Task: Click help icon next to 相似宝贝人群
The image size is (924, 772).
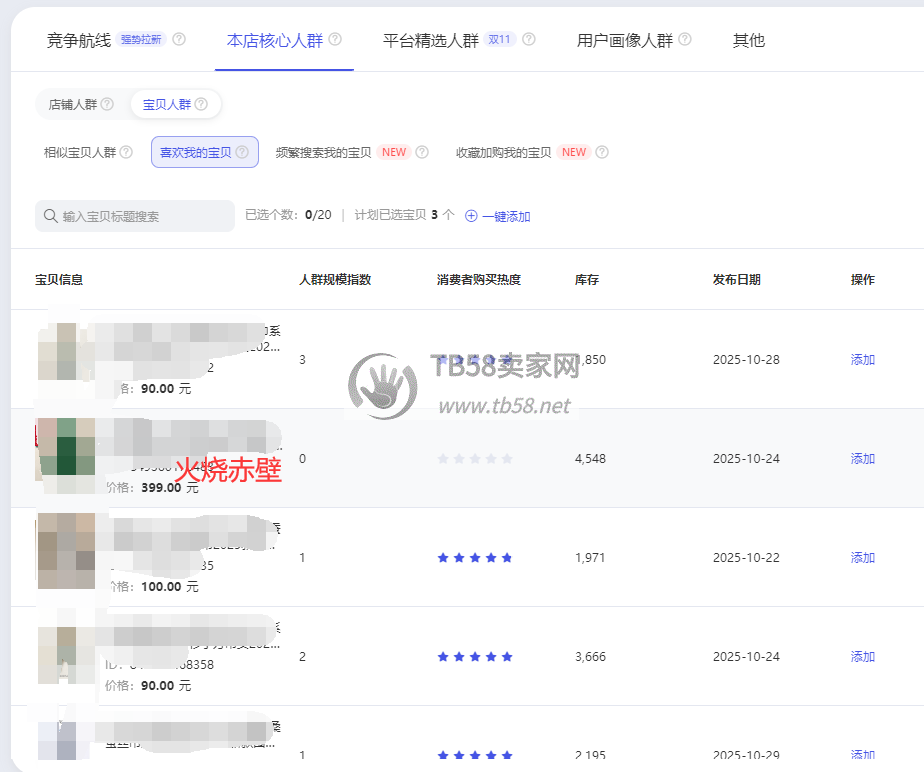Action: coord(126,153)
